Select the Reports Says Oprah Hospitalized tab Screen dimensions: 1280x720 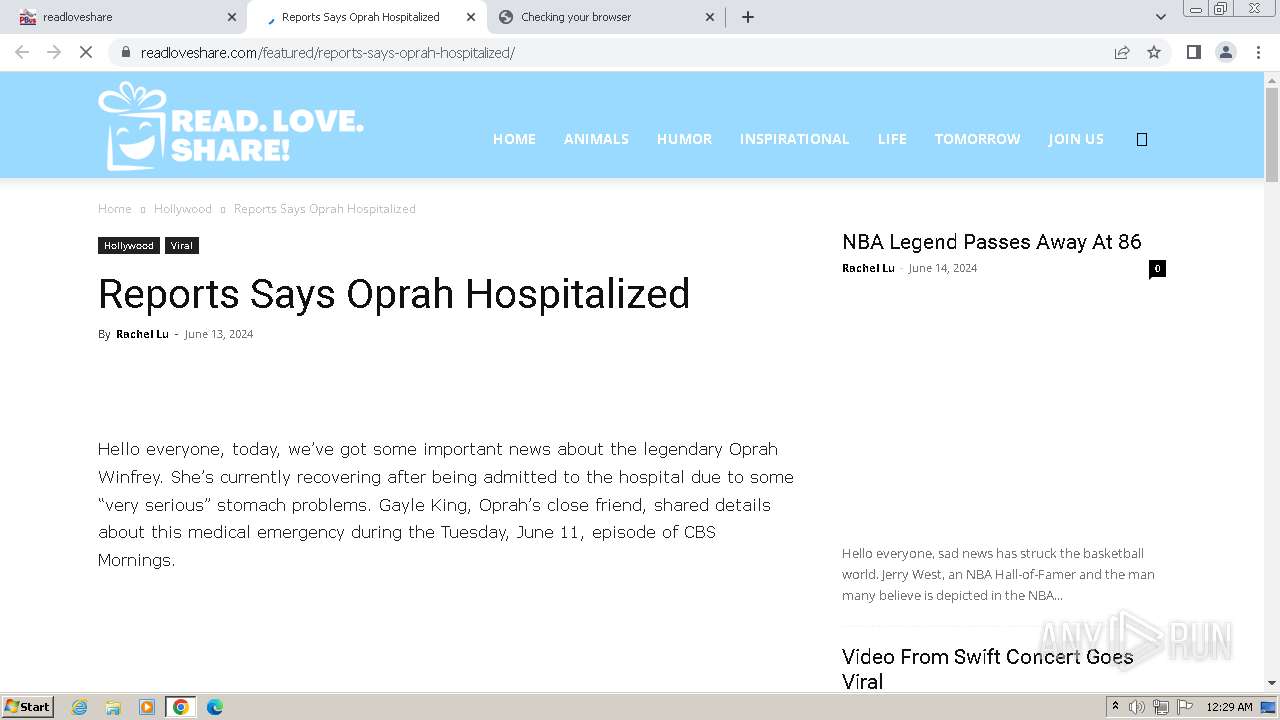[x=366, y=17]
